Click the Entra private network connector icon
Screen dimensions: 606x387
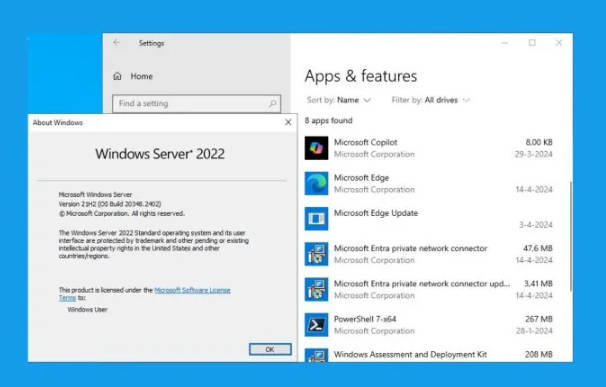pyautogui.click(x=316, y=254)
